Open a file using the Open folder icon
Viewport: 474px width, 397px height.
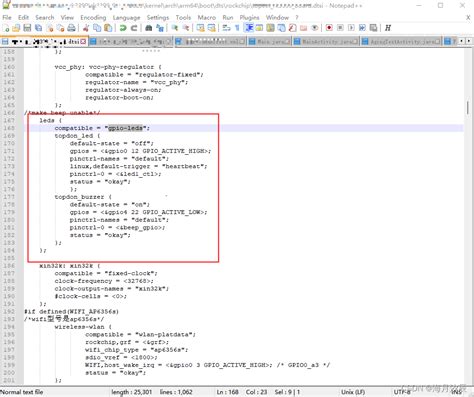point(16,28)
